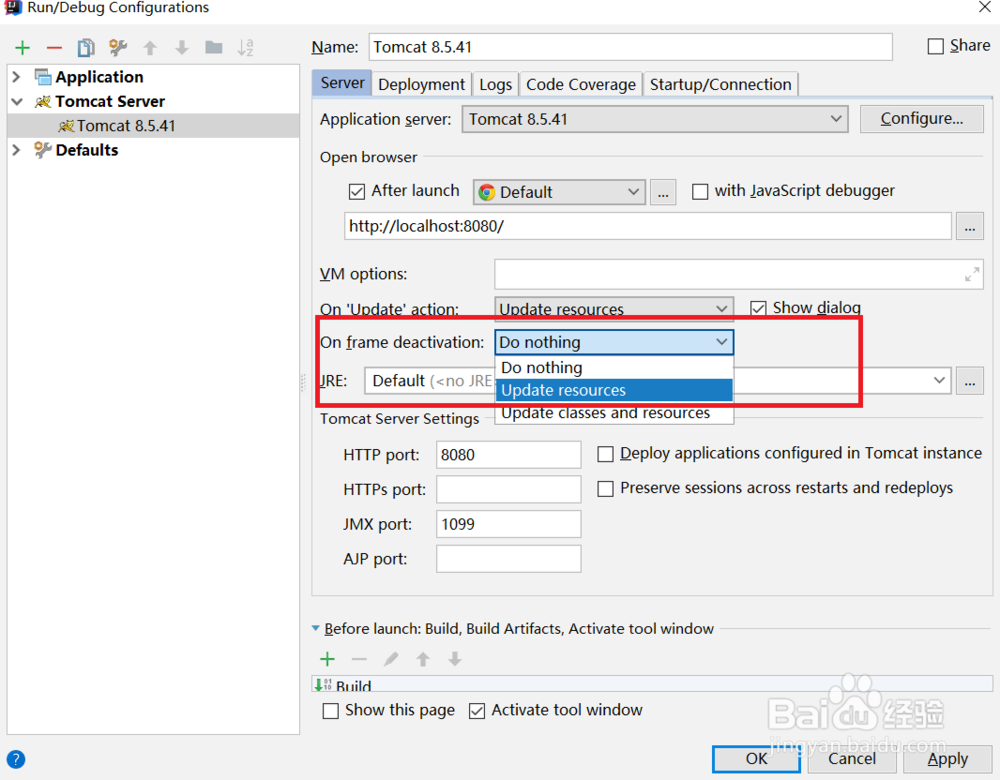The width and height of the screenshot is (1000, 780).
Task: Focus the Name input field
Action: [630, 47]
